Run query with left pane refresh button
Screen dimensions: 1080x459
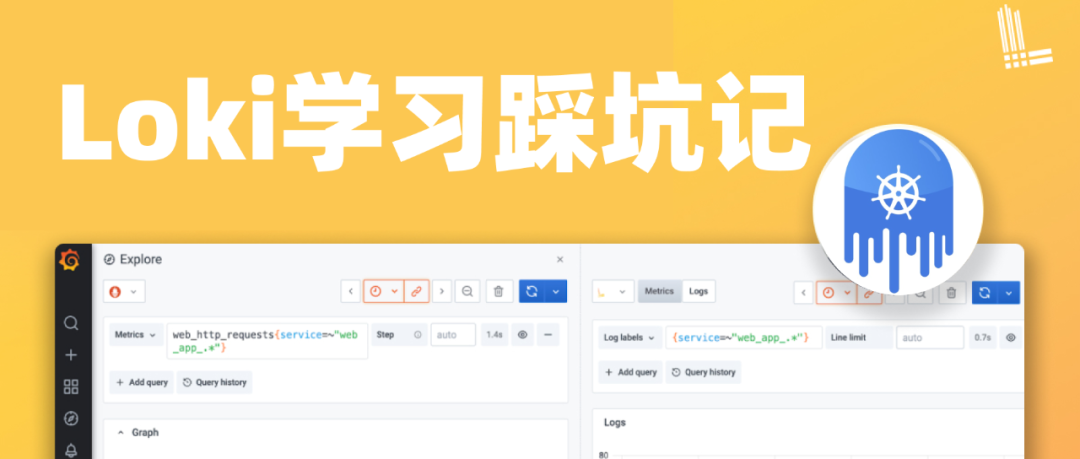(532, 292)
